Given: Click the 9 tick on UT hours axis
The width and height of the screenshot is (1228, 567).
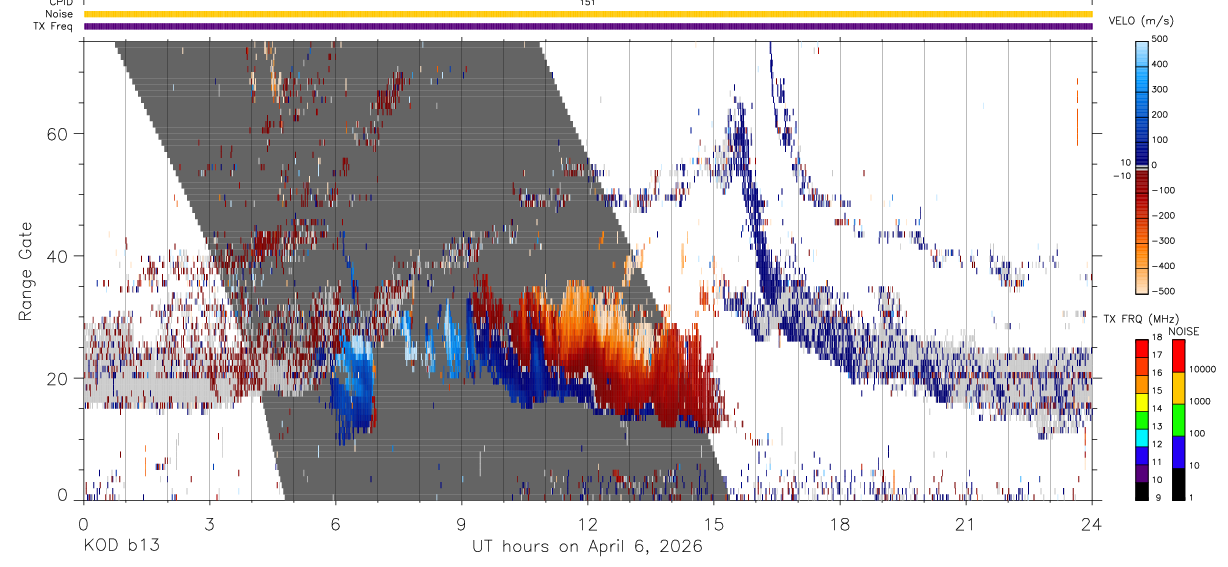Looking at the screenshot, I should [461, 523].
